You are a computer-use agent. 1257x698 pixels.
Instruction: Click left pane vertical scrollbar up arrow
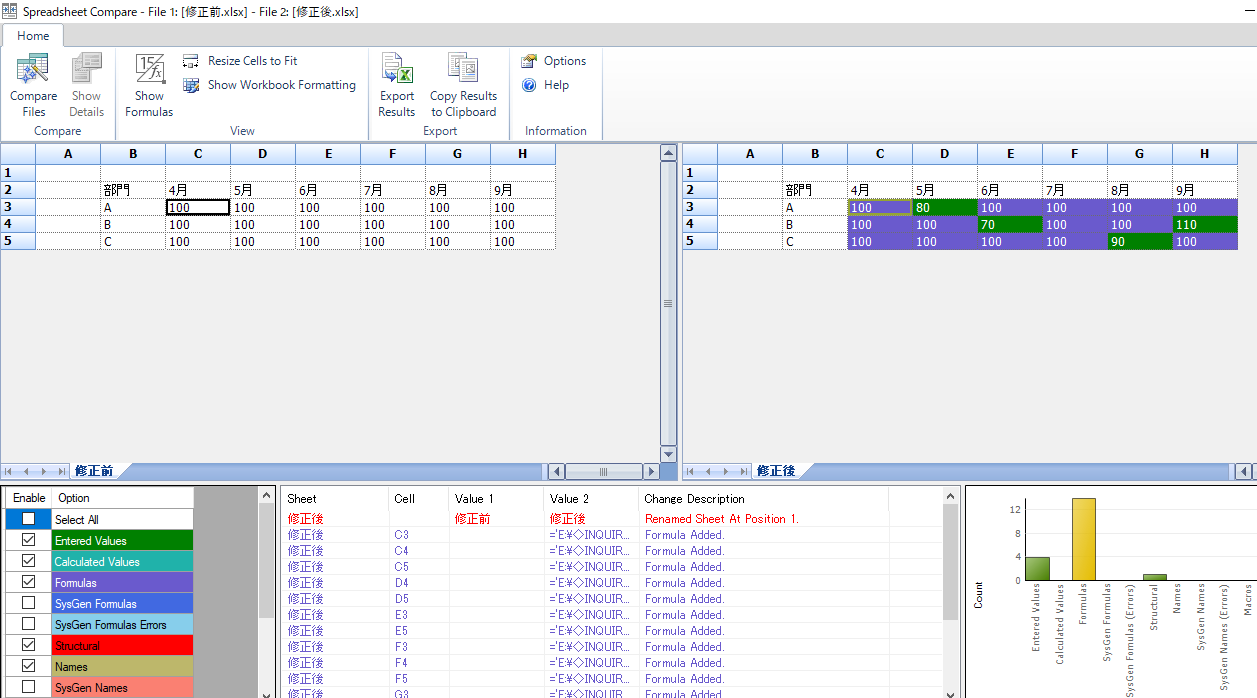click(669, 153)
